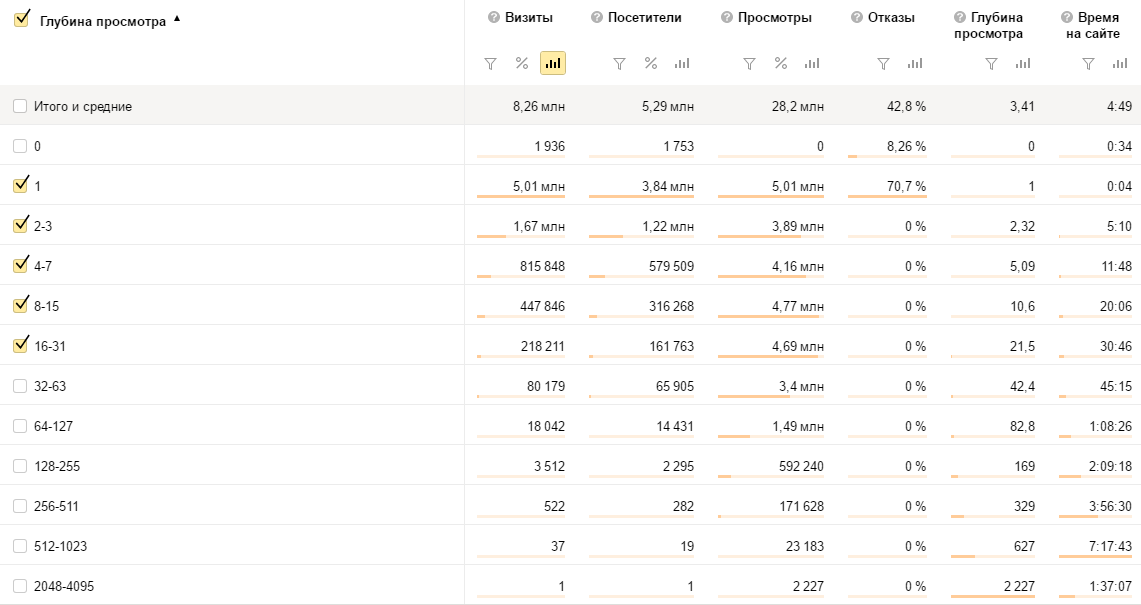
Task: Select the 2048-4095 row label
Action: click(64, 586)
